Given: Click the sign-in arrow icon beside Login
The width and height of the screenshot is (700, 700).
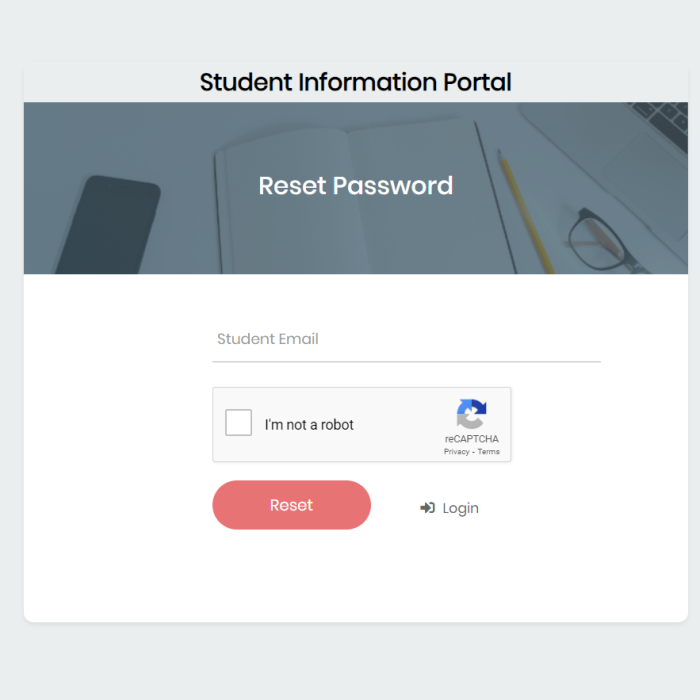Looking at the screenshot, I should [x=427, y=508].
